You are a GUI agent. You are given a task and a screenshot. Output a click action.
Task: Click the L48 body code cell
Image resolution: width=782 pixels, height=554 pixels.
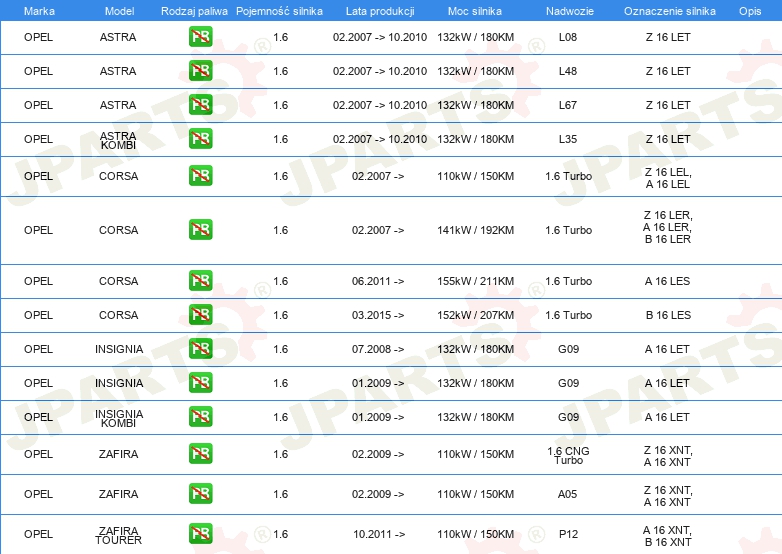(x=568, y=72)
